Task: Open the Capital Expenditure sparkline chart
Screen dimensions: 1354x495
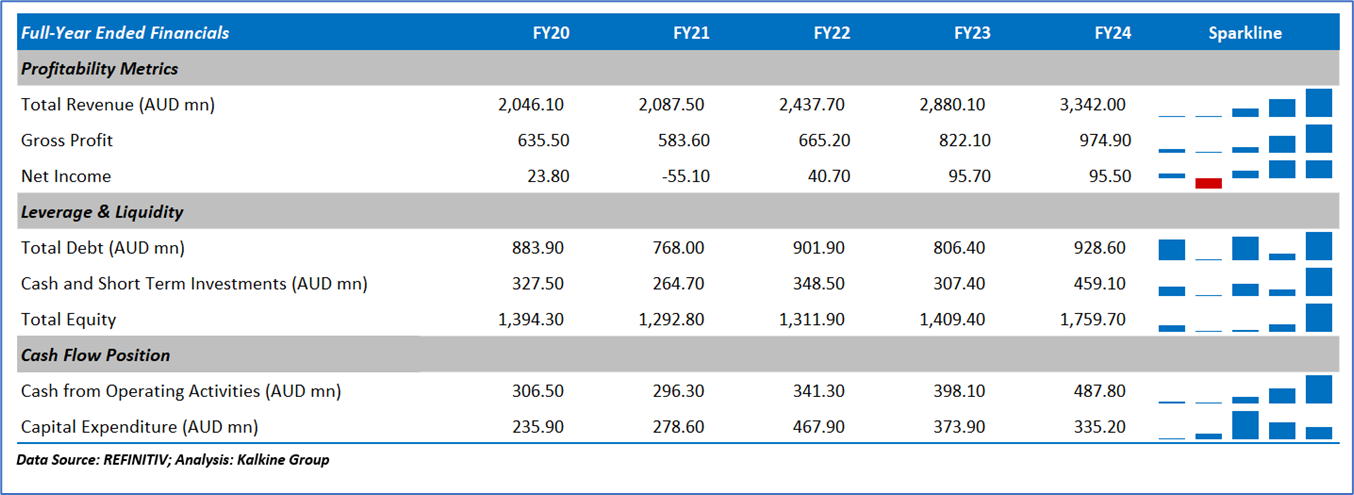Action: pos(1245,427)
